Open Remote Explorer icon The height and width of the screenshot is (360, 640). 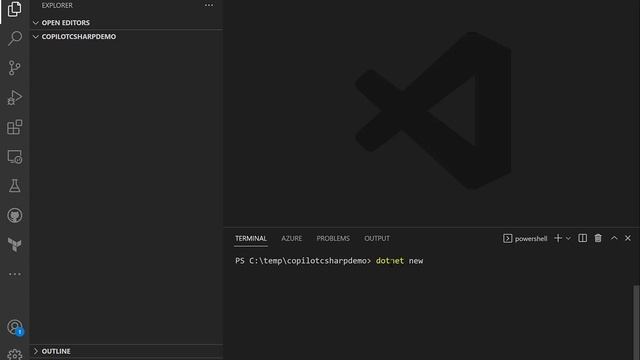pos(15,157)
